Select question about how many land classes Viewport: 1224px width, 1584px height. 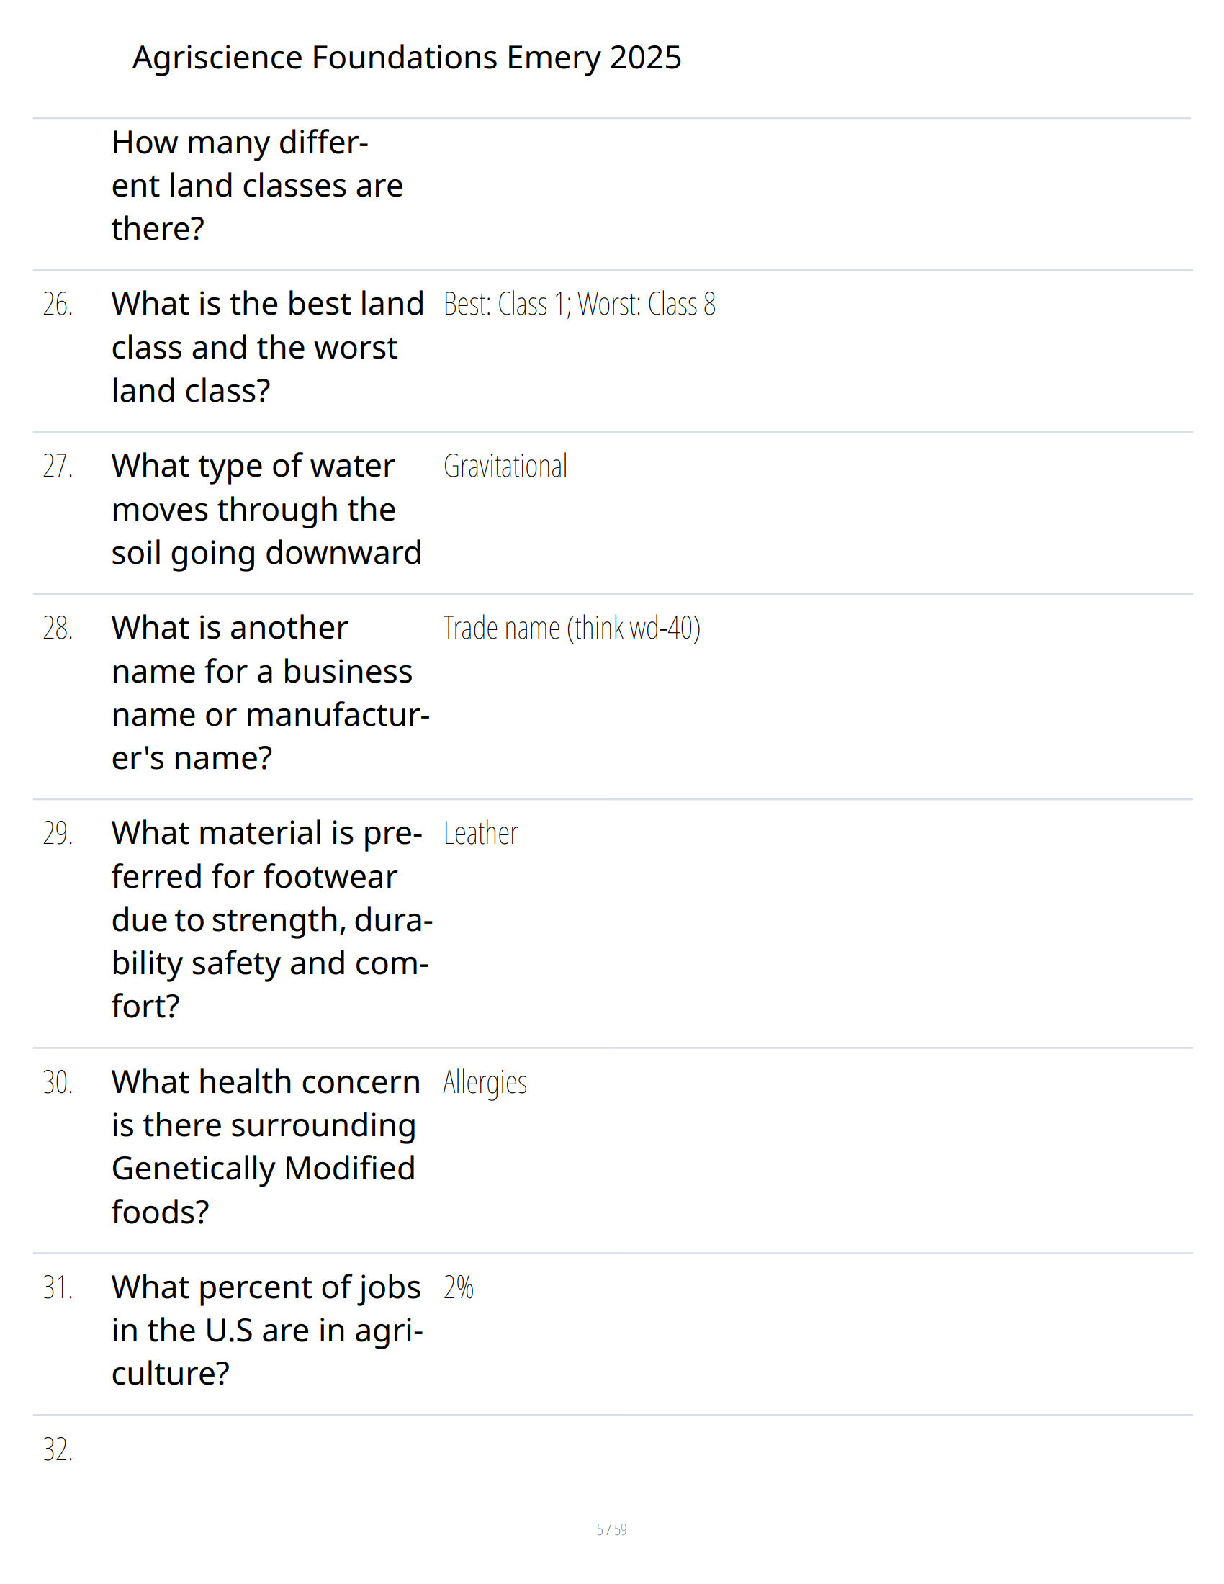click(257, 186)
